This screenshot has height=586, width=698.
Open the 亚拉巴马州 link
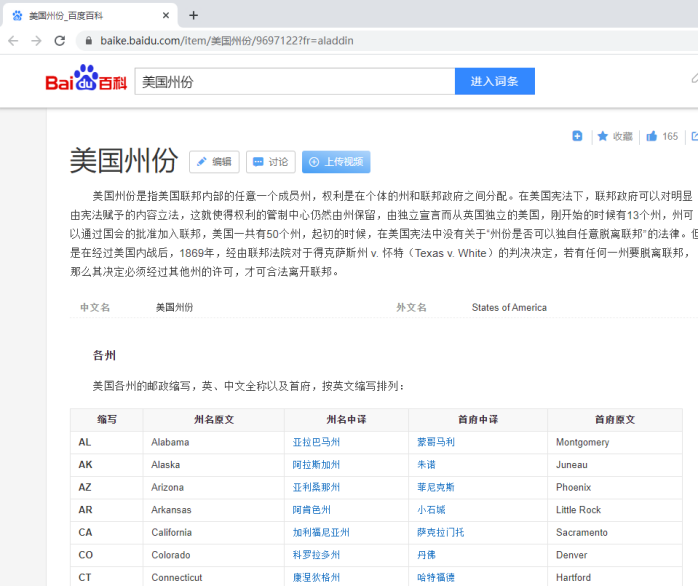316,442
